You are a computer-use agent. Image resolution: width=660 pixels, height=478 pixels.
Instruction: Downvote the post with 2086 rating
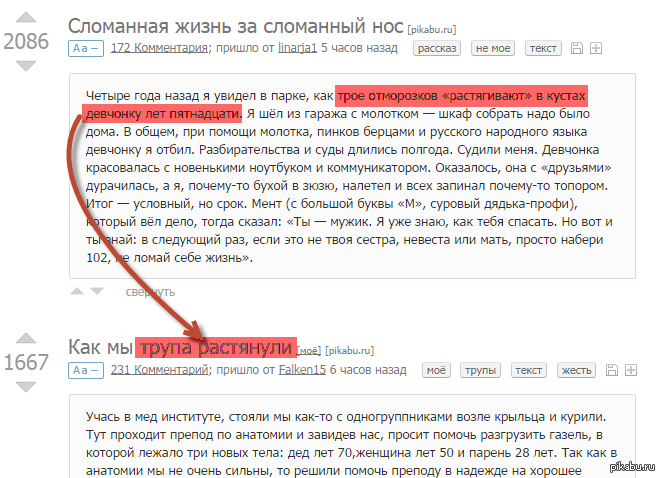[x=26, y=66]
